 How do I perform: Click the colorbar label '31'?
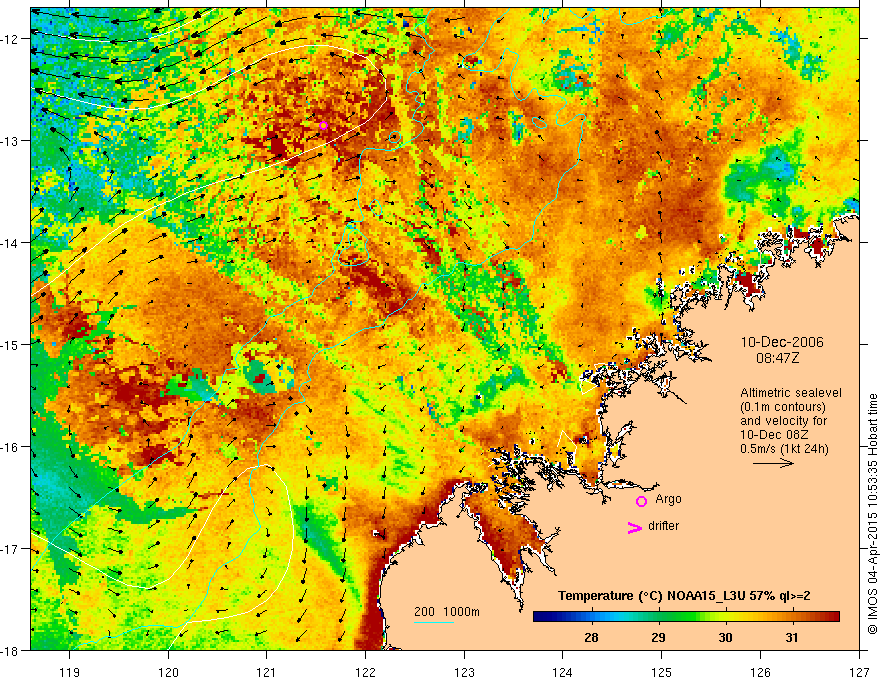(791, 637)
